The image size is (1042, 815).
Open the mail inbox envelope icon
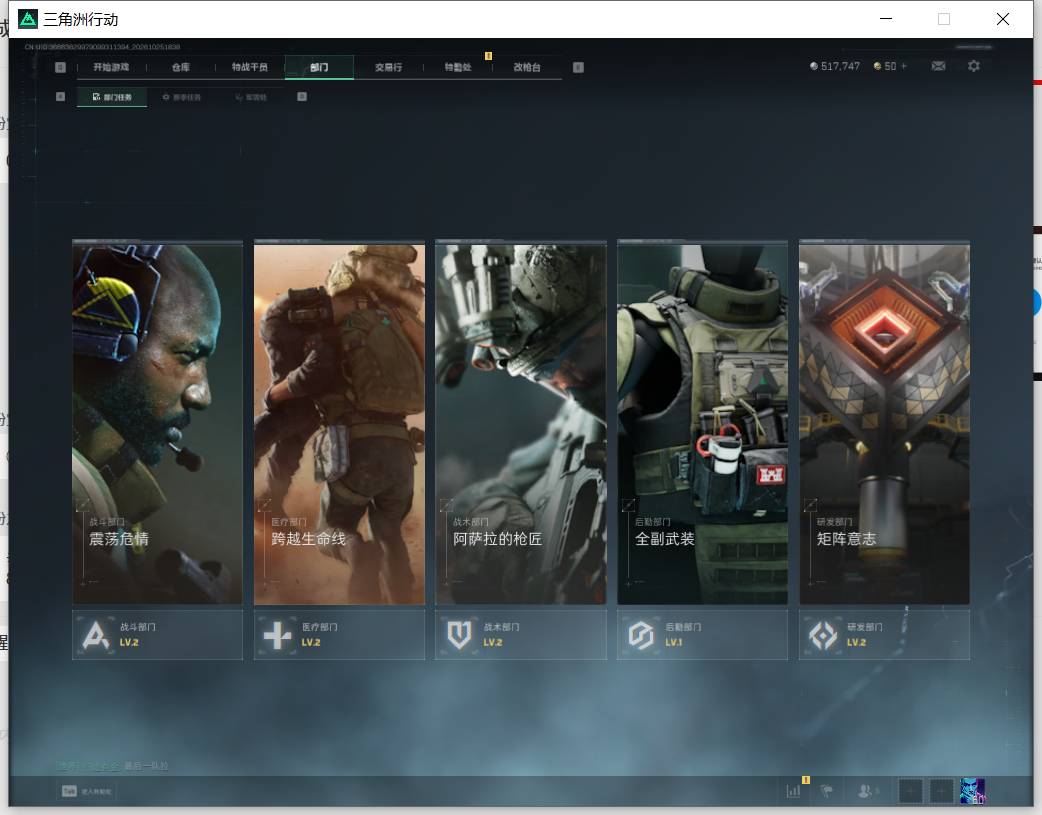coord(938,66)
